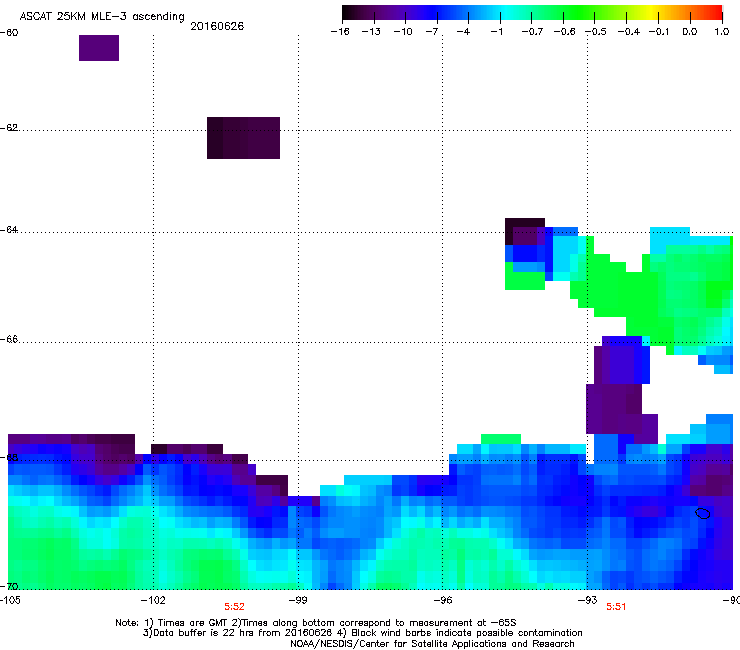Click the color scale label -4

[x=463, y=32]
